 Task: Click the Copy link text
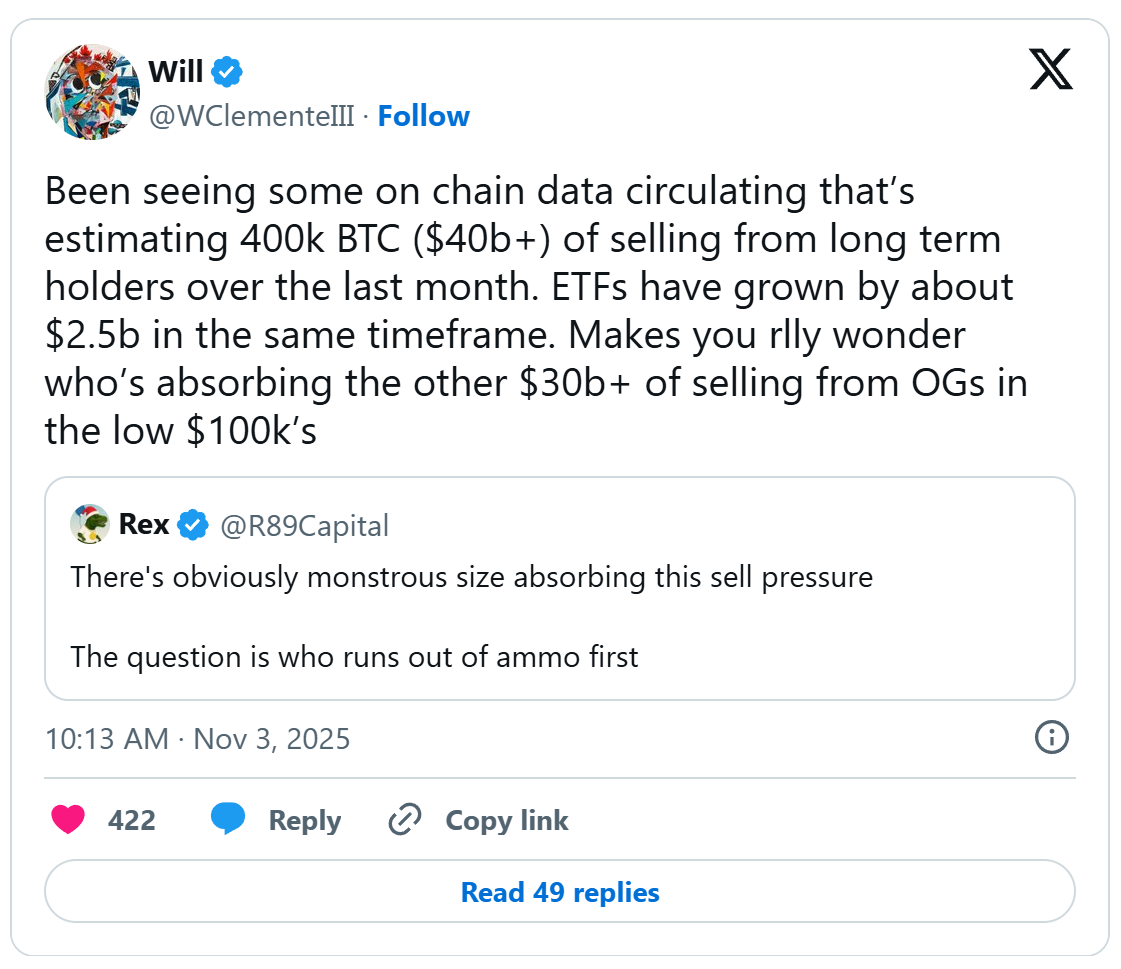tap(506, 821)
